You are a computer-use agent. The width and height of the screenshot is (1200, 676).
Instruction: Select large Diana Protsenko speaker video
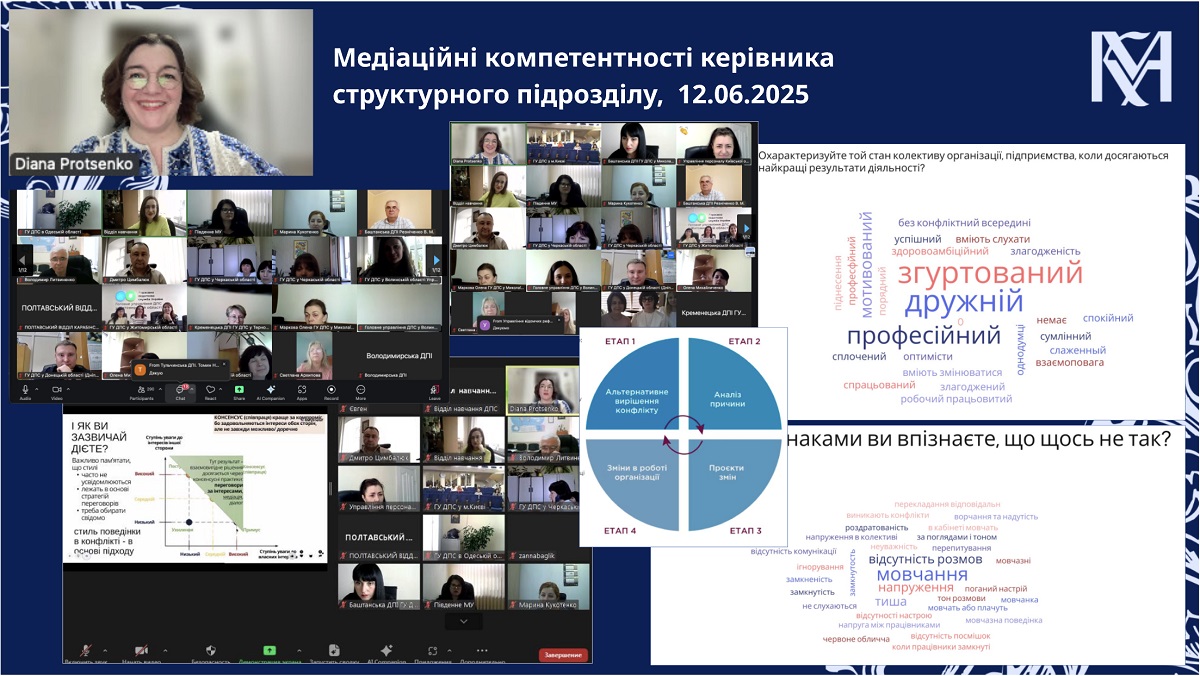pos(160,93)
